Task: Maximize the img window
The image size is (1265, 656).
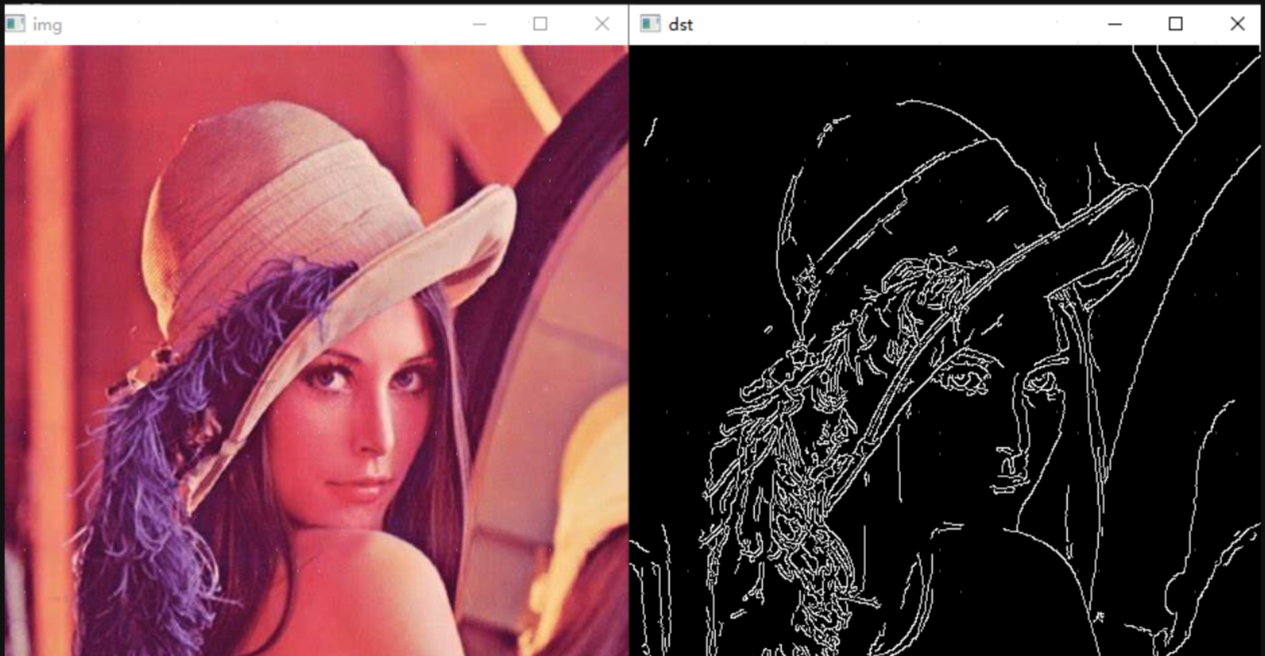Action: [540, 24]
